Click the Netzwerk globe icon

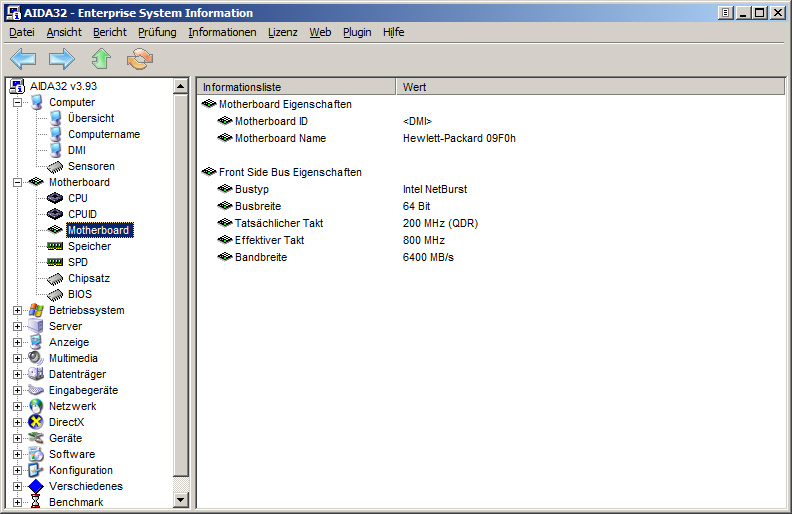[36, 406]
